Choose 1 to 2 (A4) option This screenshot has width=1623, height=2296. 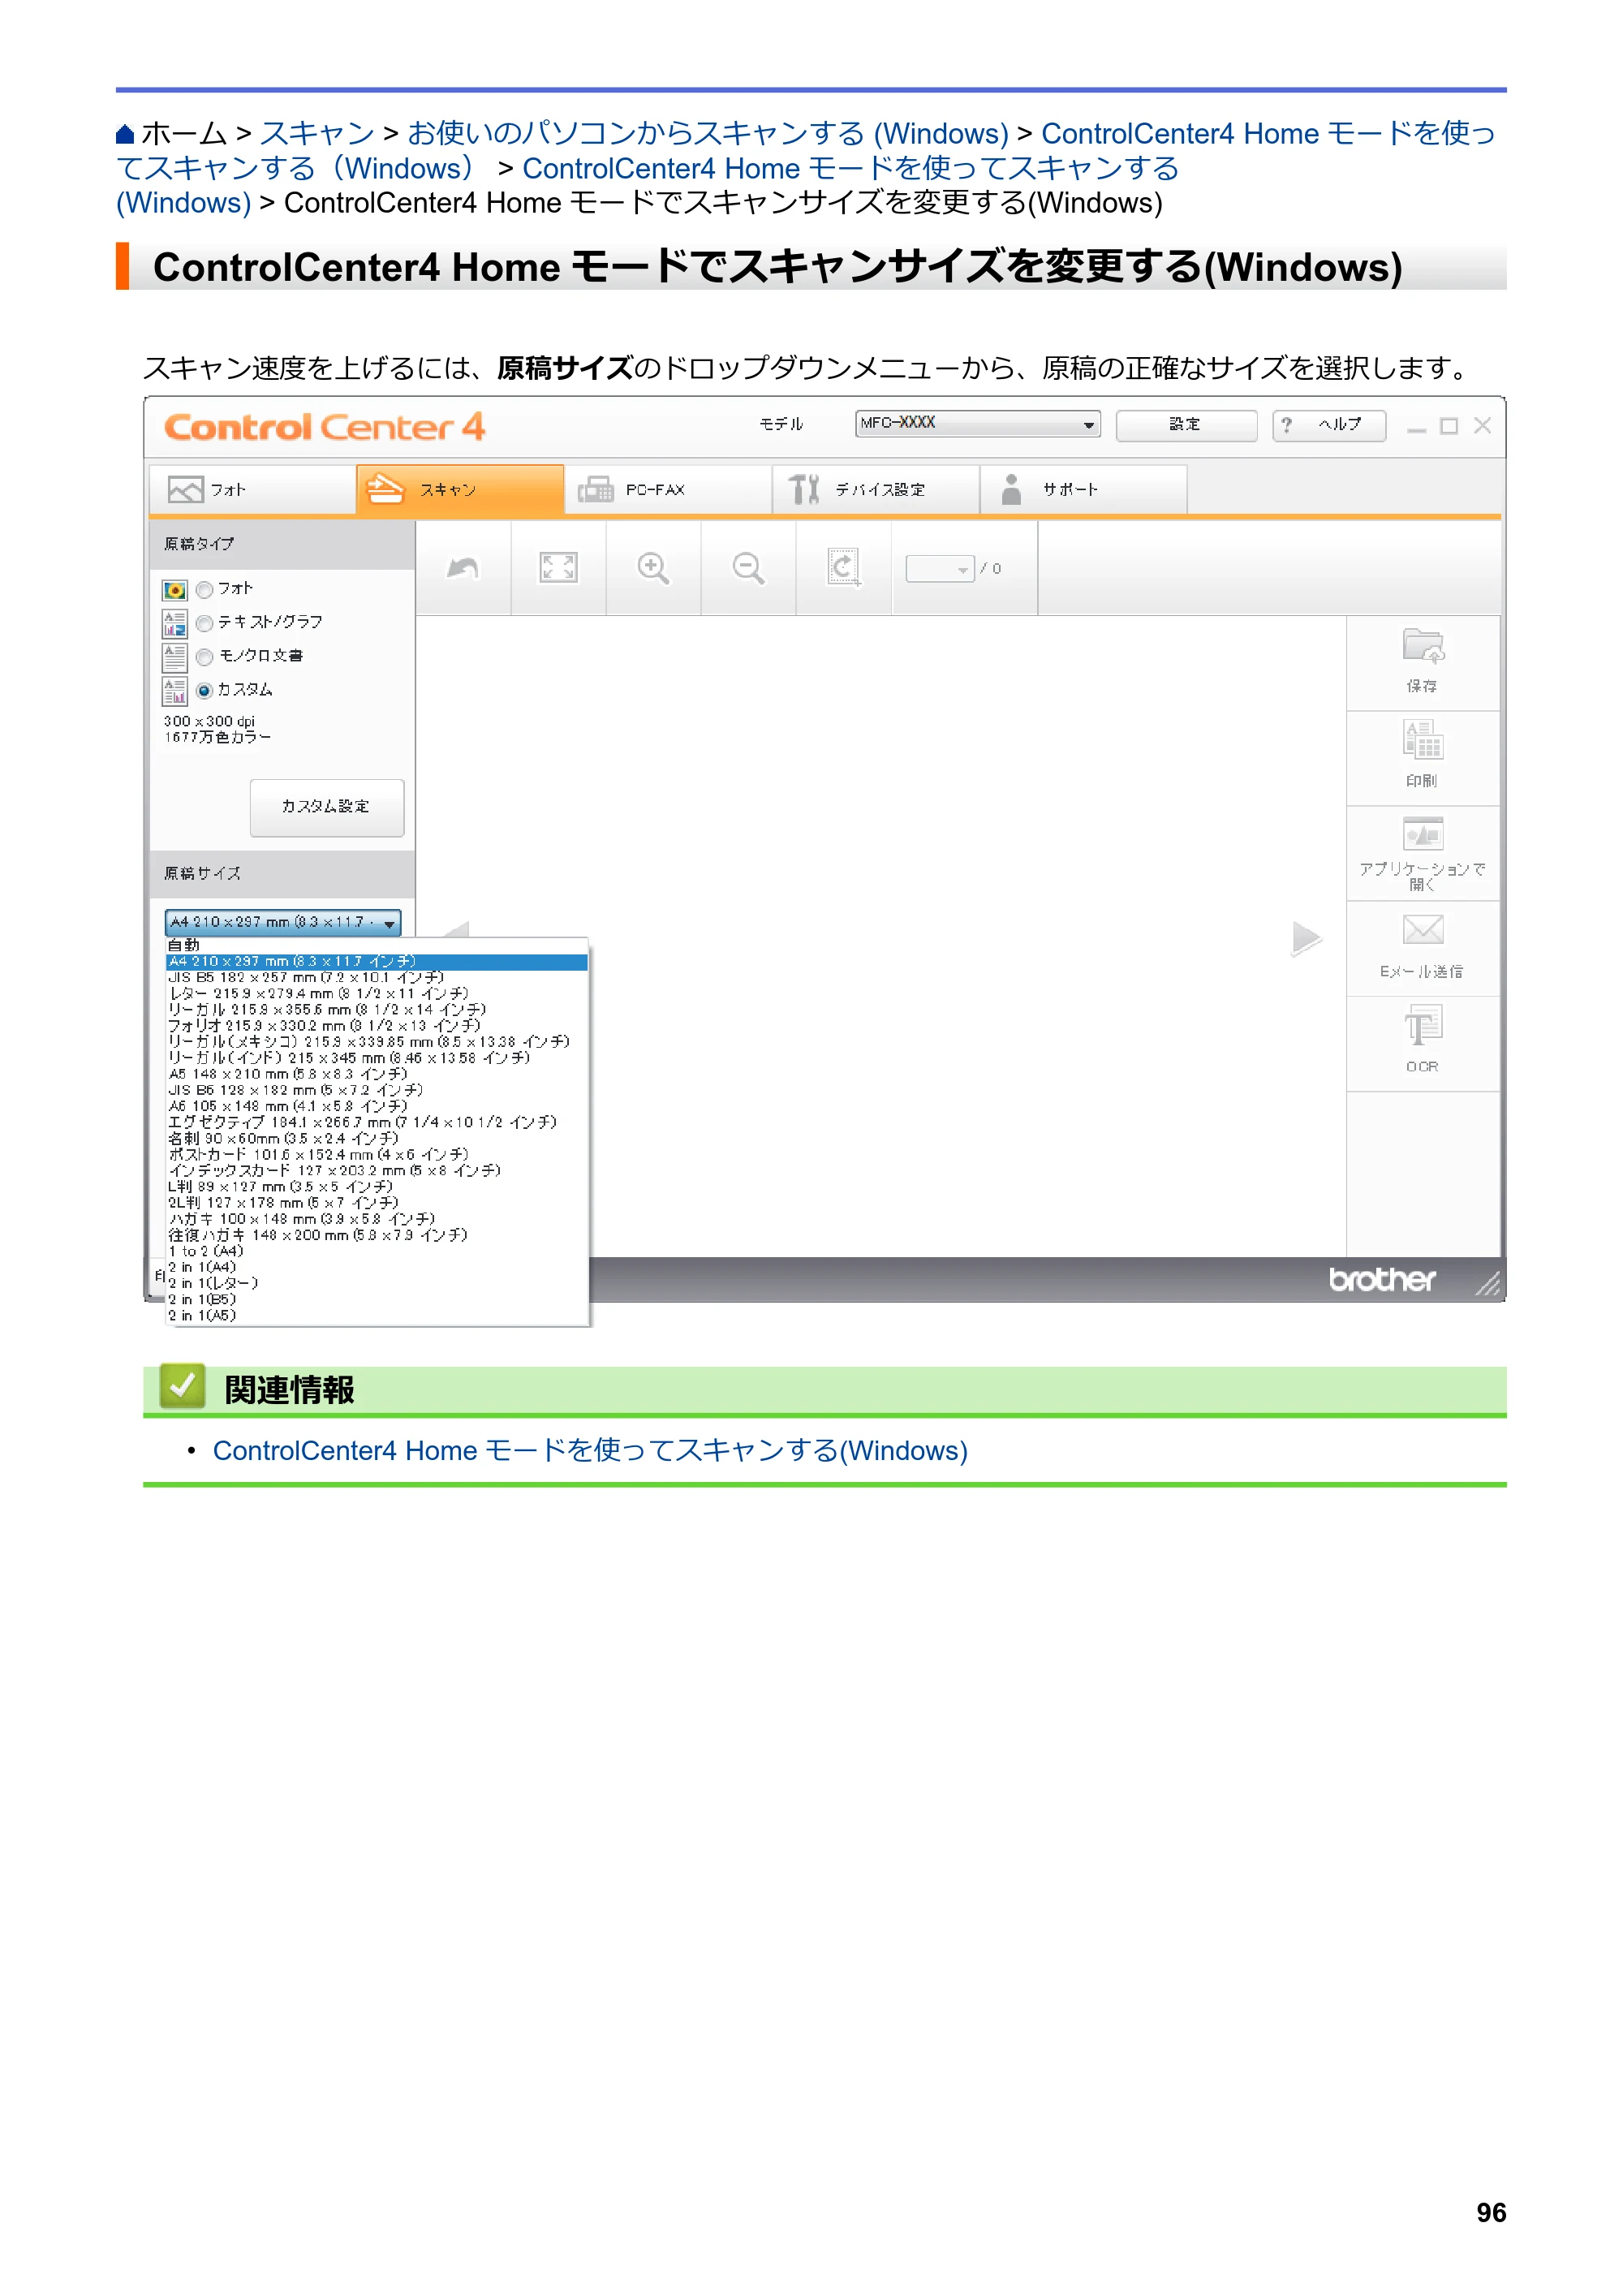tap(377, 1251)
